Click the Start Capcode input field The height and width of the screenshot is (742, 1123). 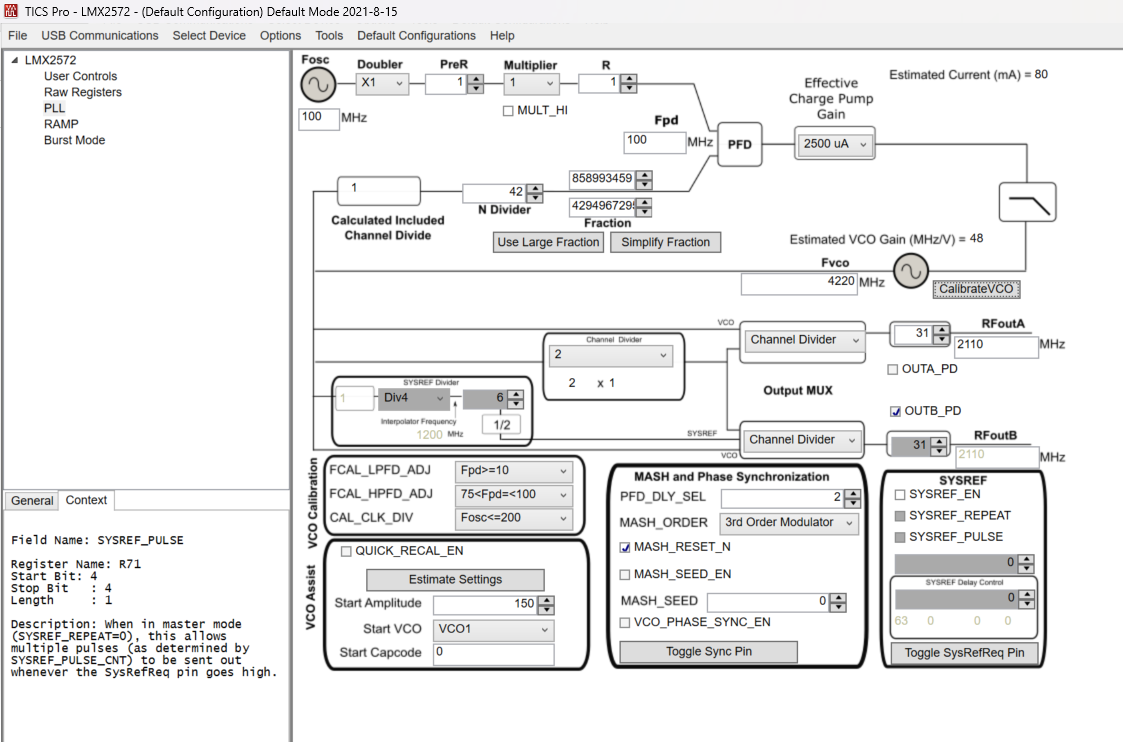[x=493, y=653]
